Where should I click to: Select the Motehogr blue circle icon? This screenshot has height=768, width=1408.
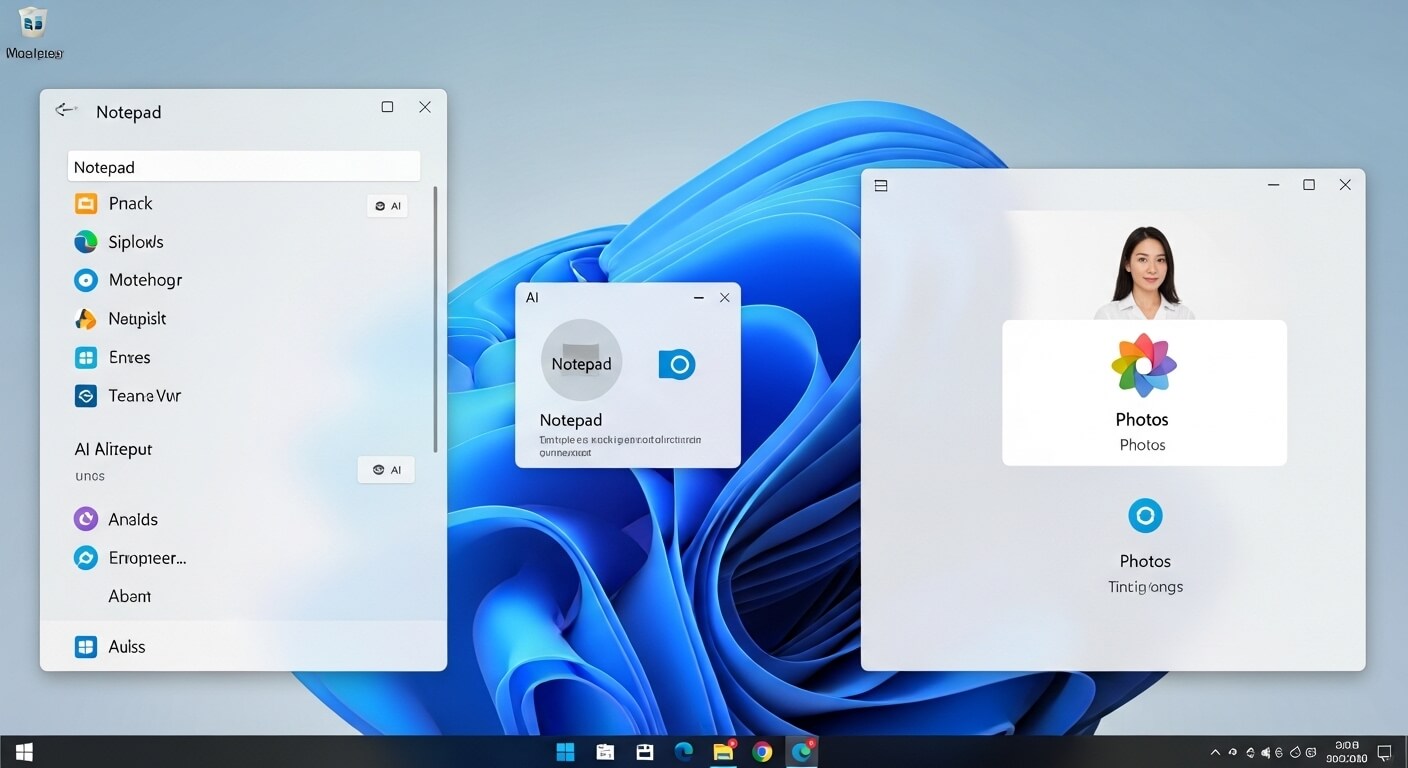click(85, 279)
